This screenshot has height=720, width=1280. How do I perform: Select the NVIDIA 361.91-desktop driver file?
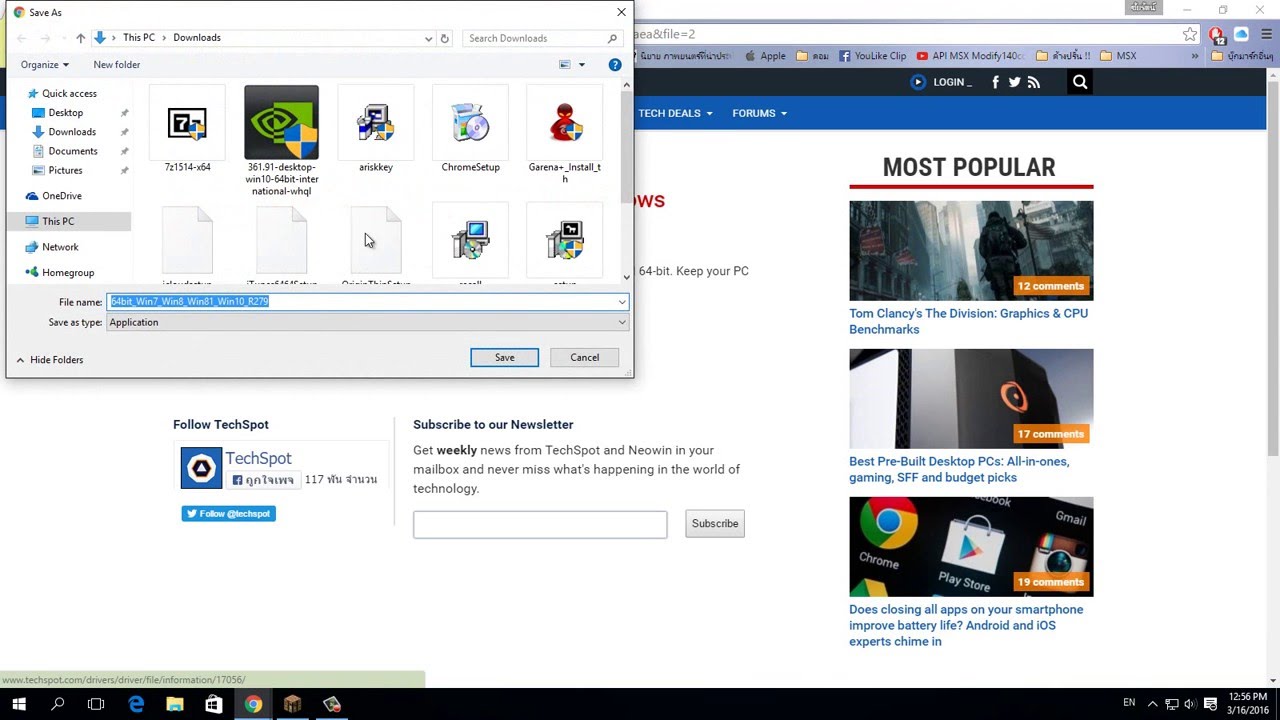(281, 123)
